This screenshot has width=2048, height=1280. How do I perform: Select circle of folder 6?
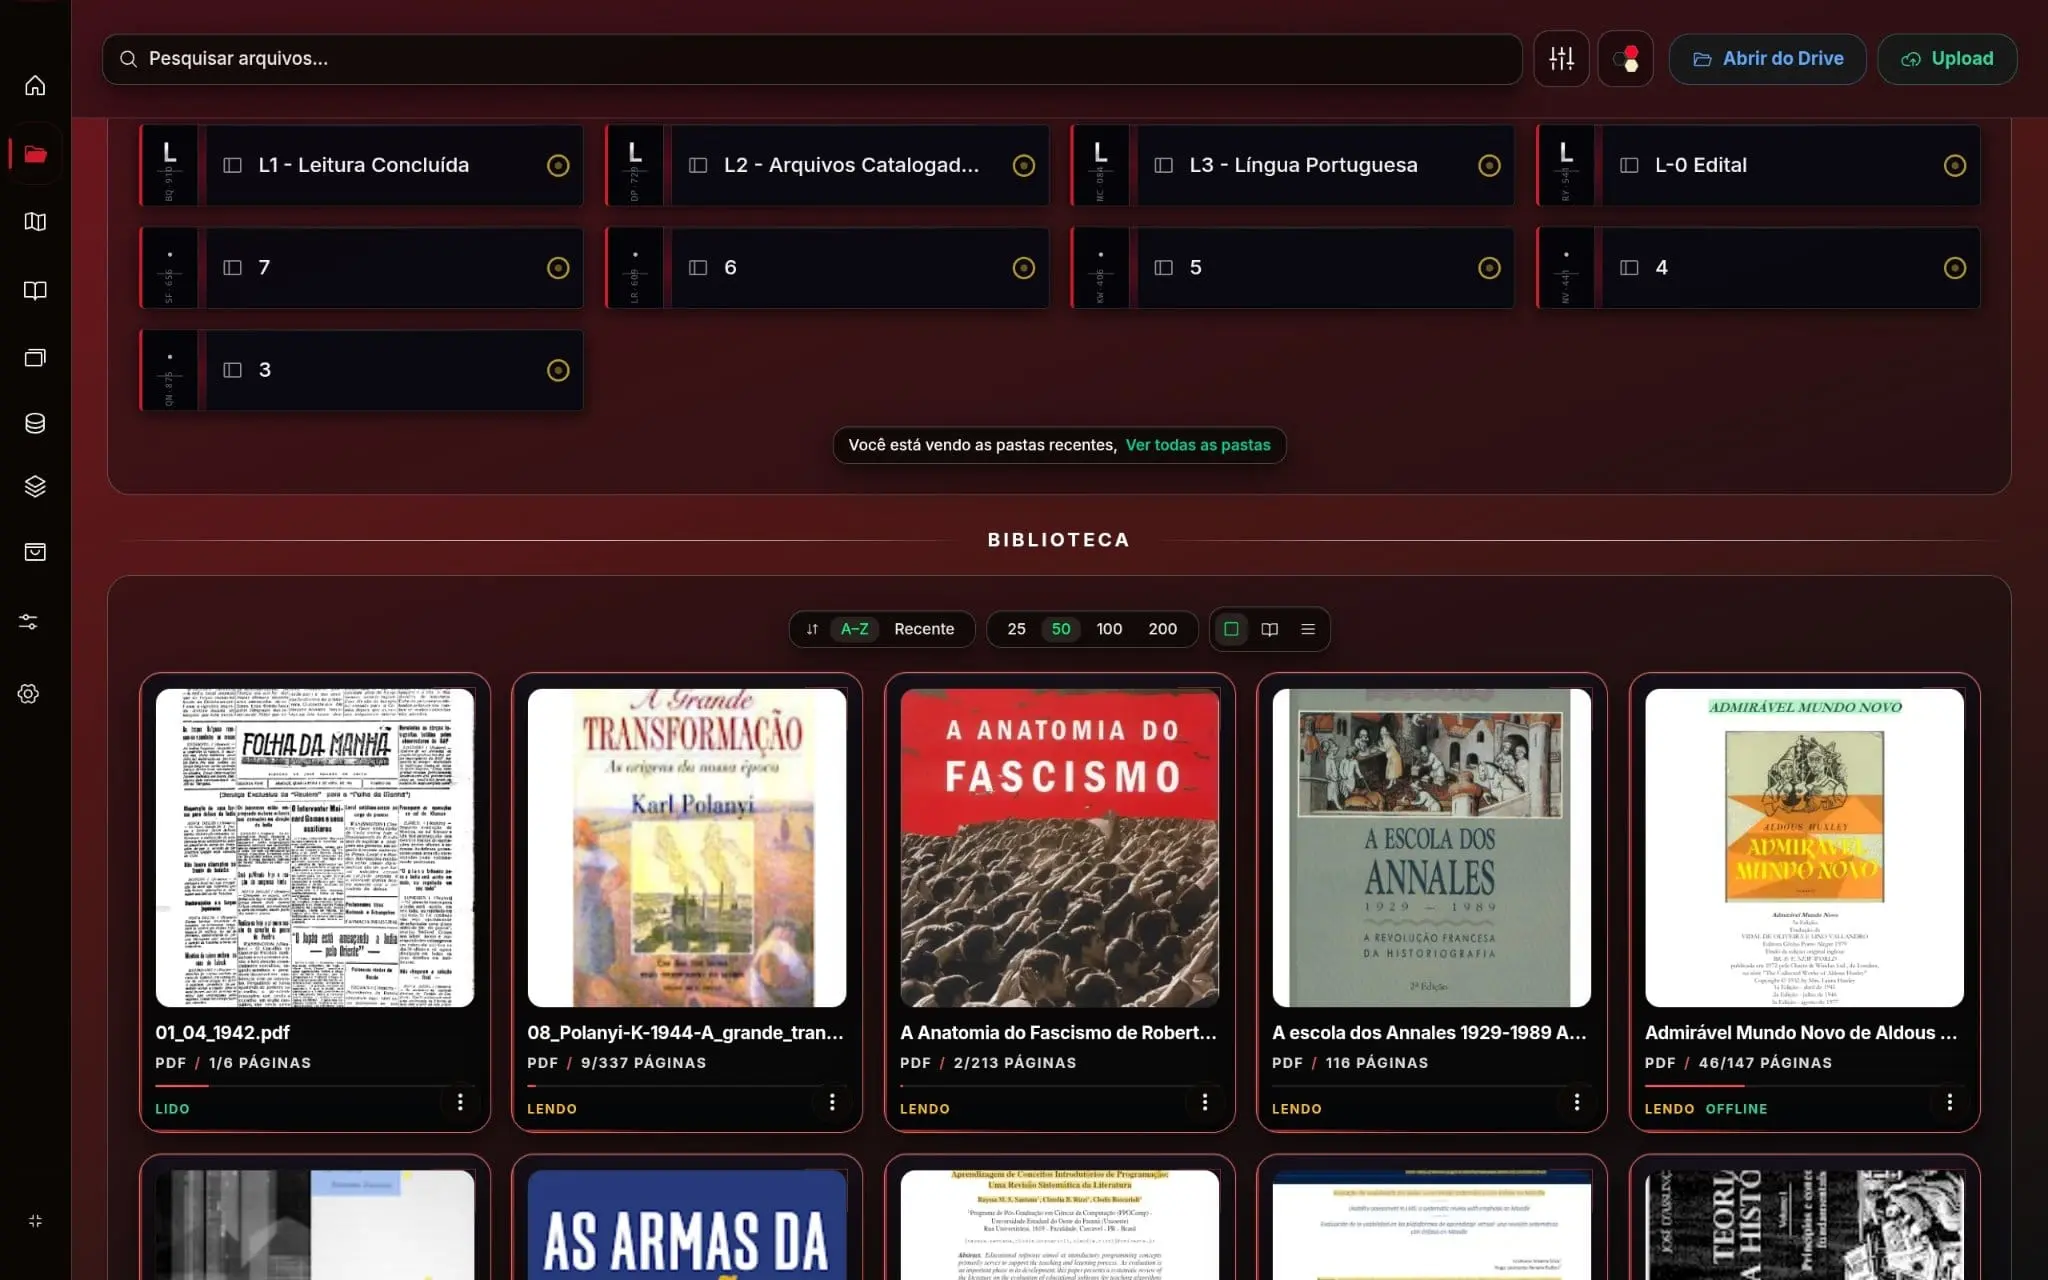coord(1023,268)
